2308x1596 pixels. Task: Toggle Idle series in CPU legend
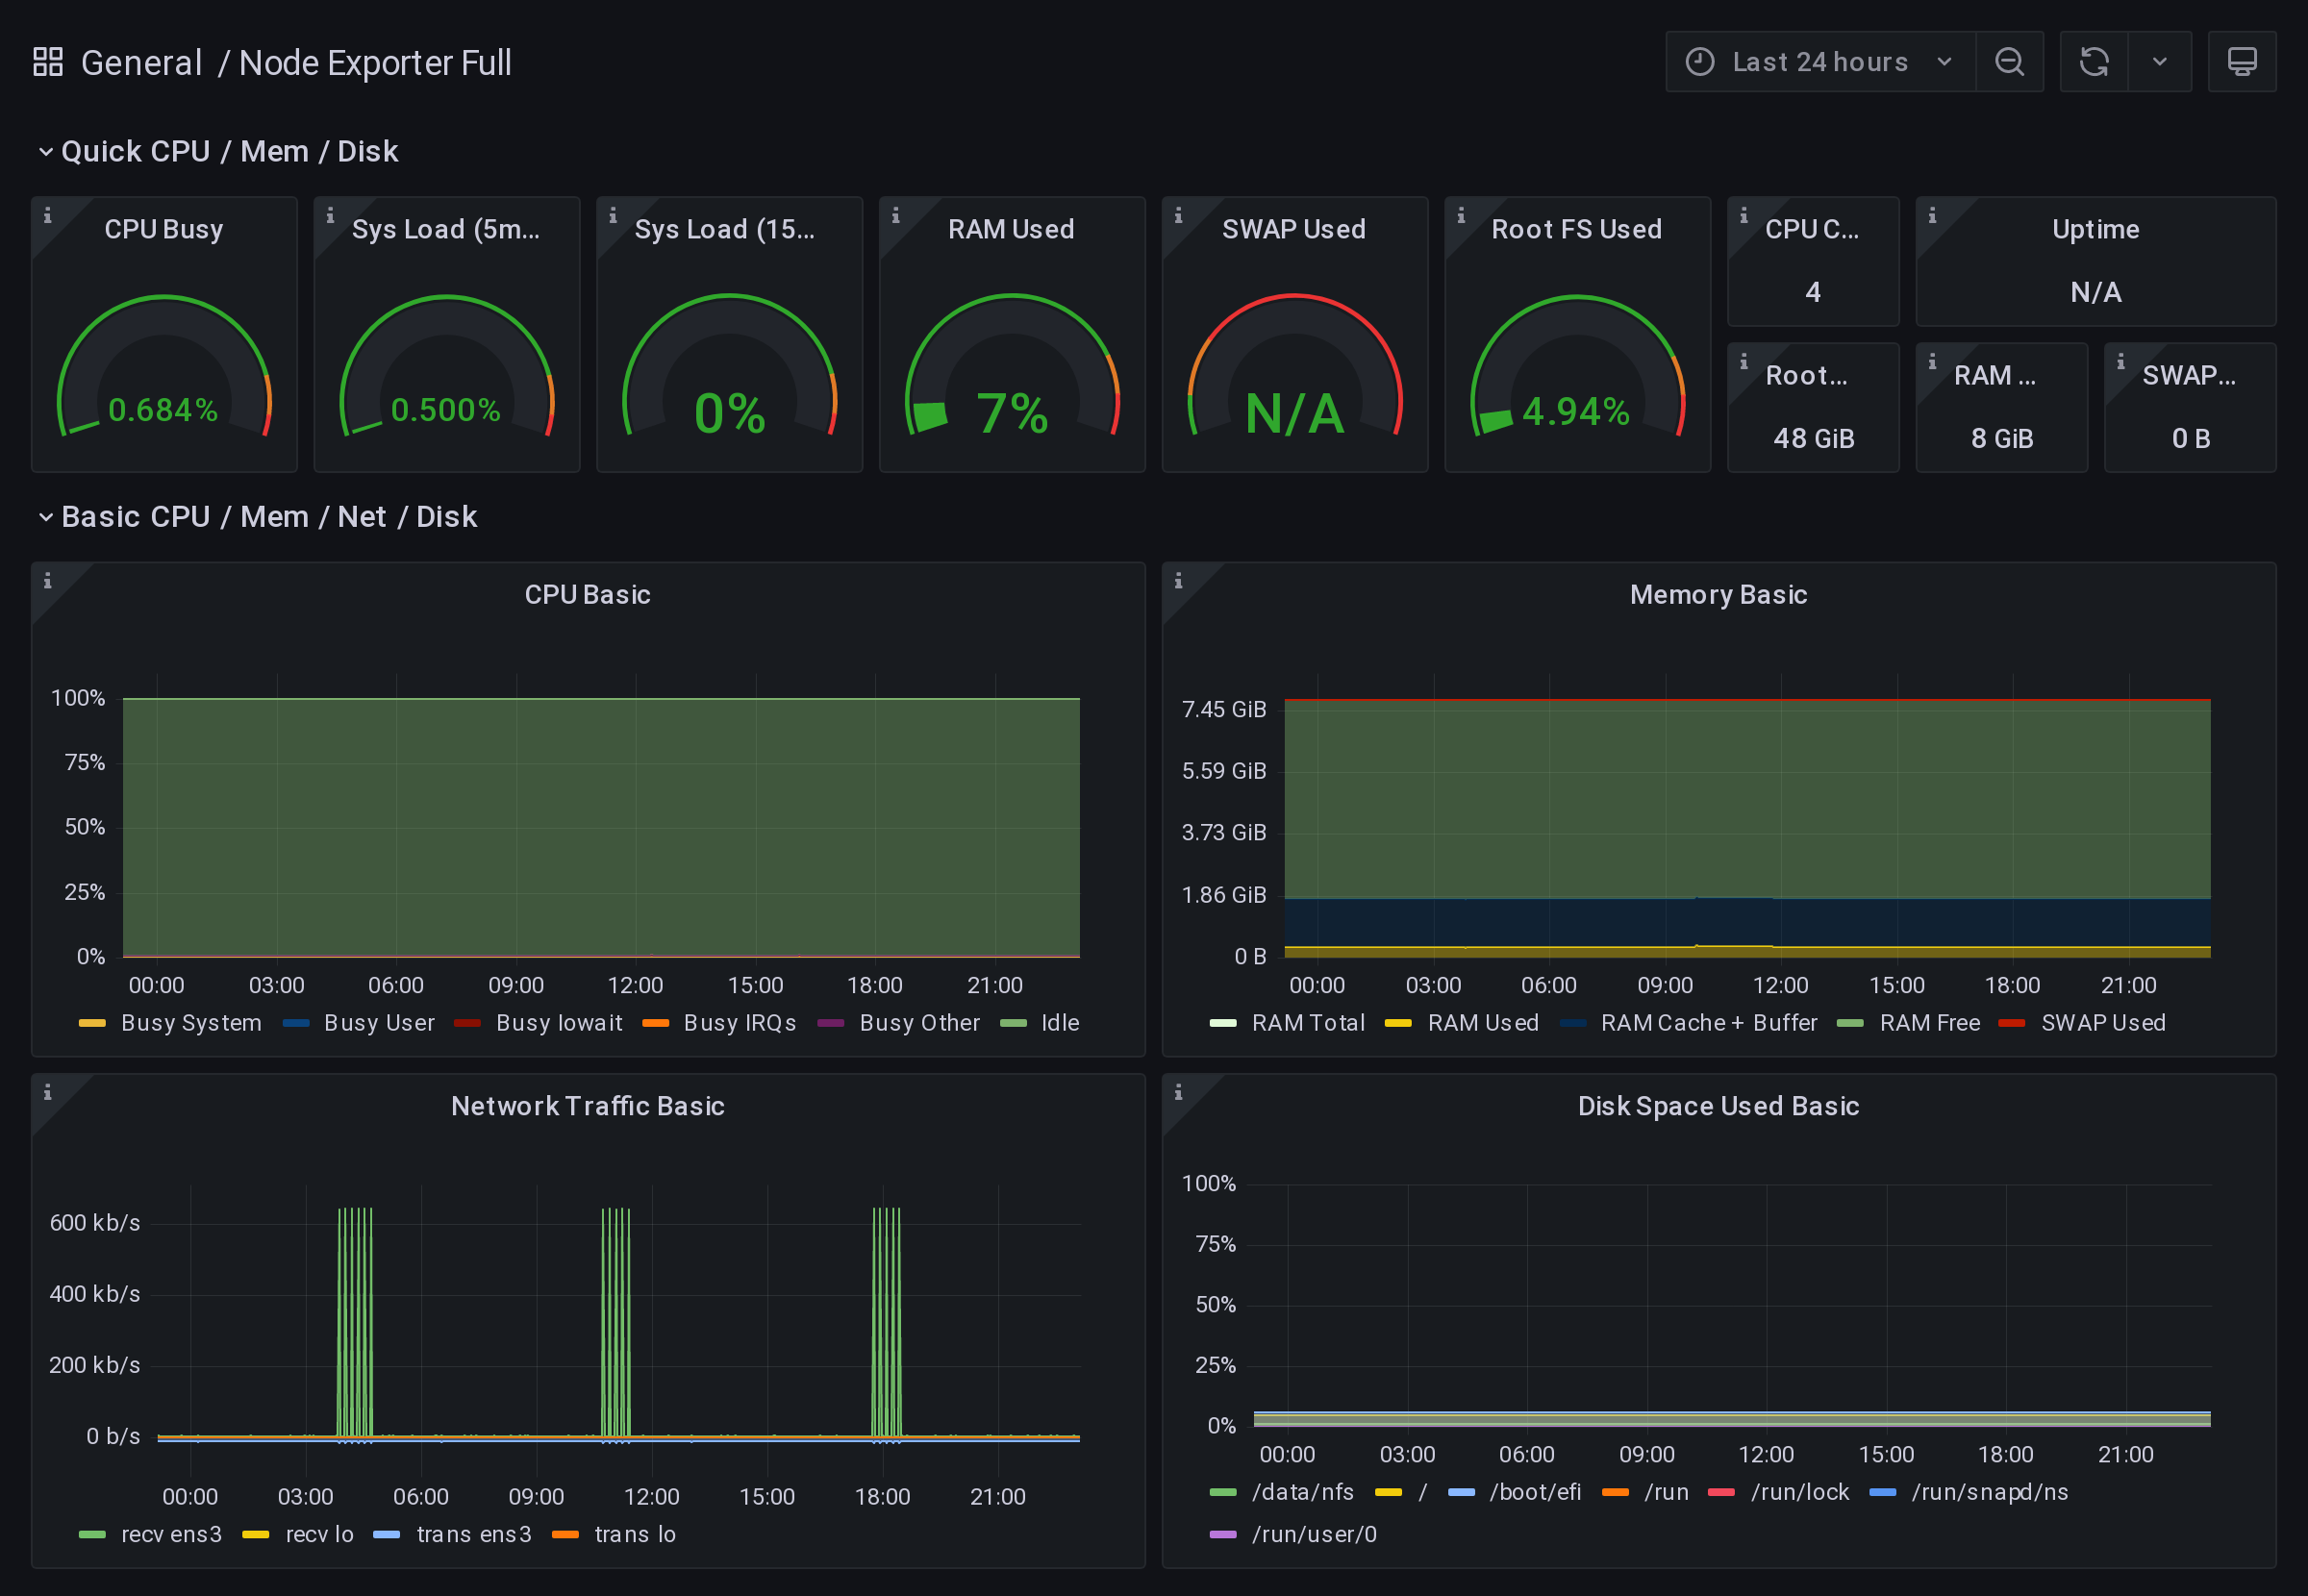click(x=1060, y=1023)
